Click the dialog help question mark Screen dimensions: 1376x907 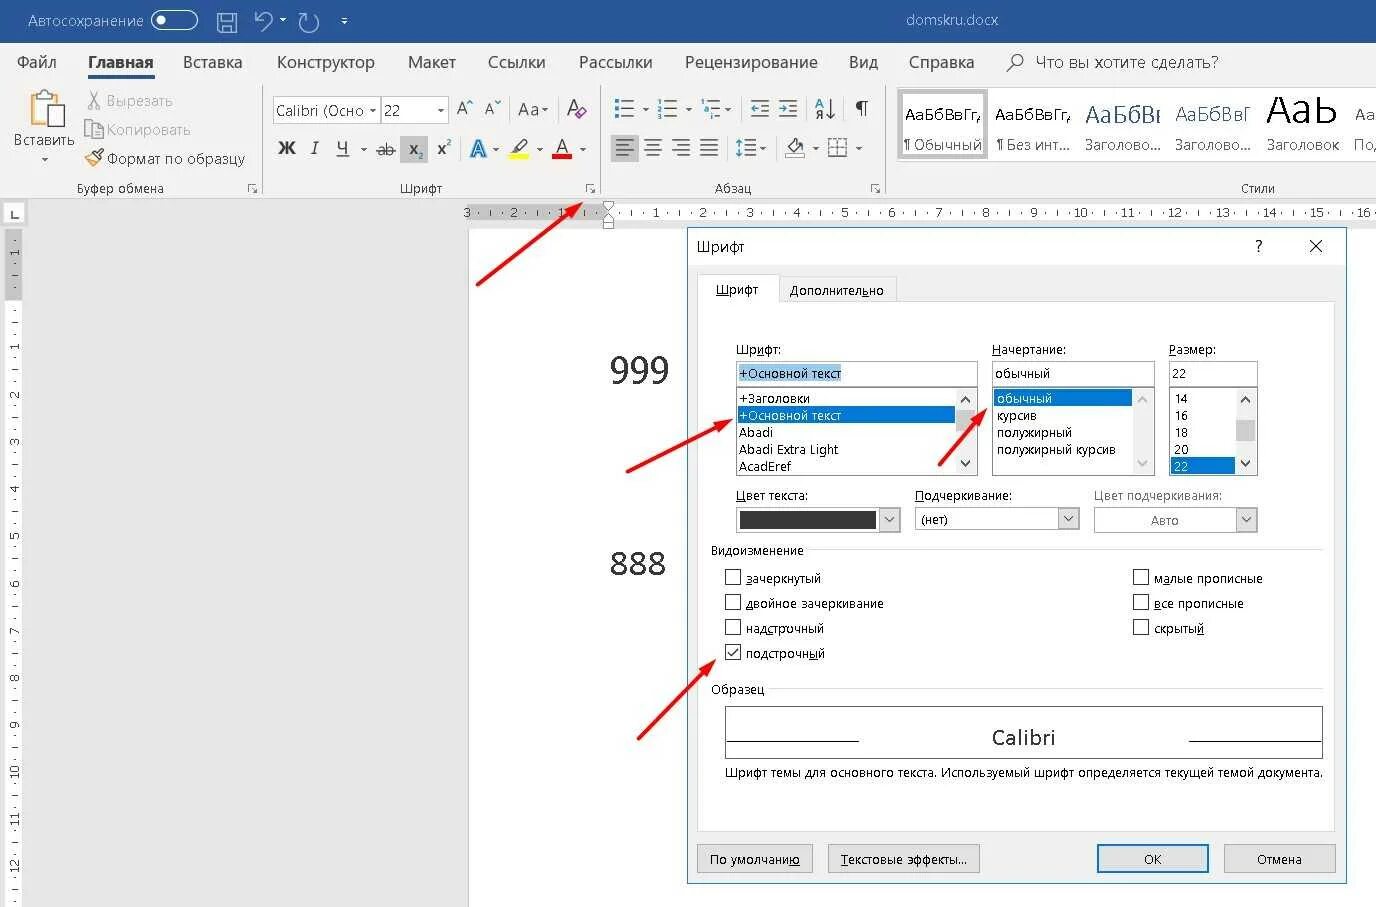[x=1259, y=246]
